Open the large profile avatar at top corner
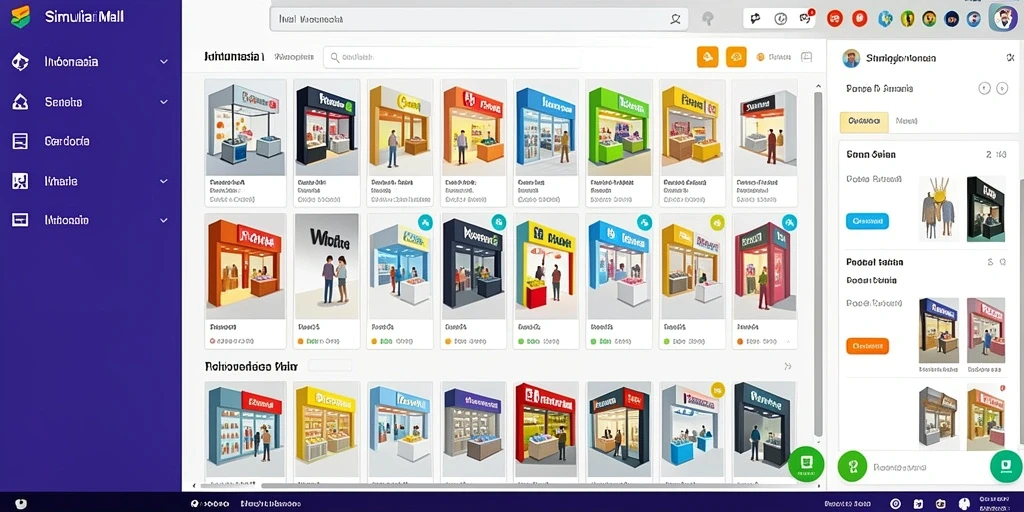The height and width of the screenshot is (512, 1024). click(1004, 18)
